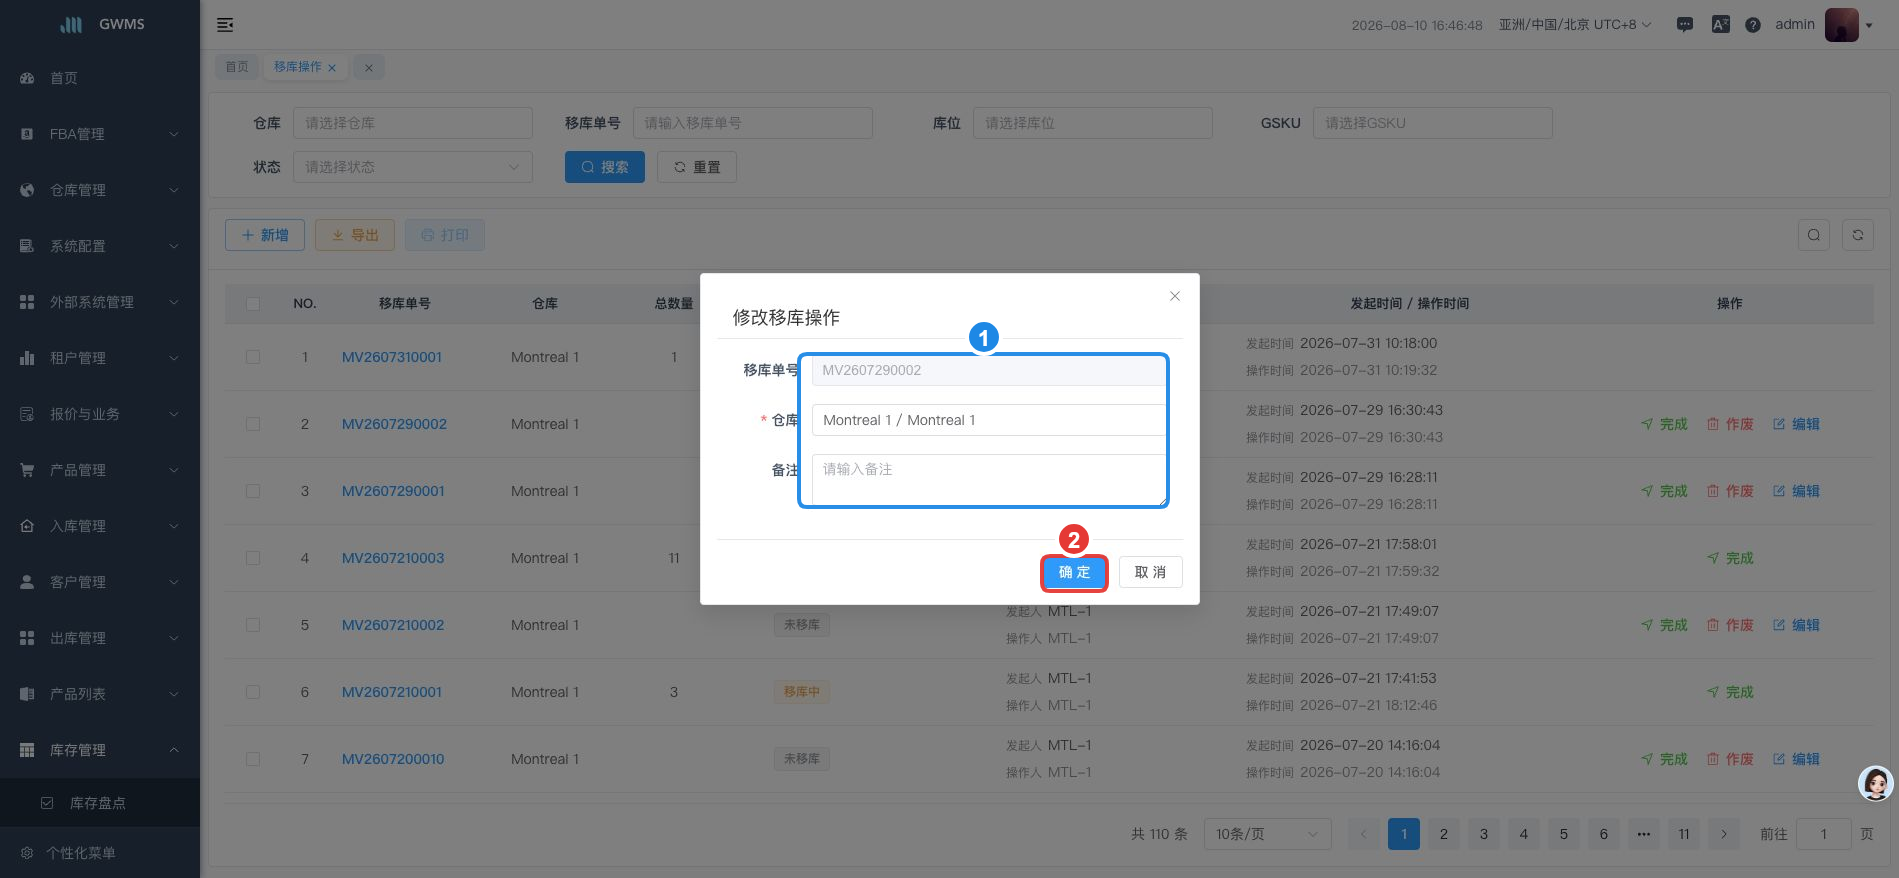Tick the checkbox for row MV2607210003
Viewport: 1899px width, 878px height.
pyautogui.click(x=253, y=558)
